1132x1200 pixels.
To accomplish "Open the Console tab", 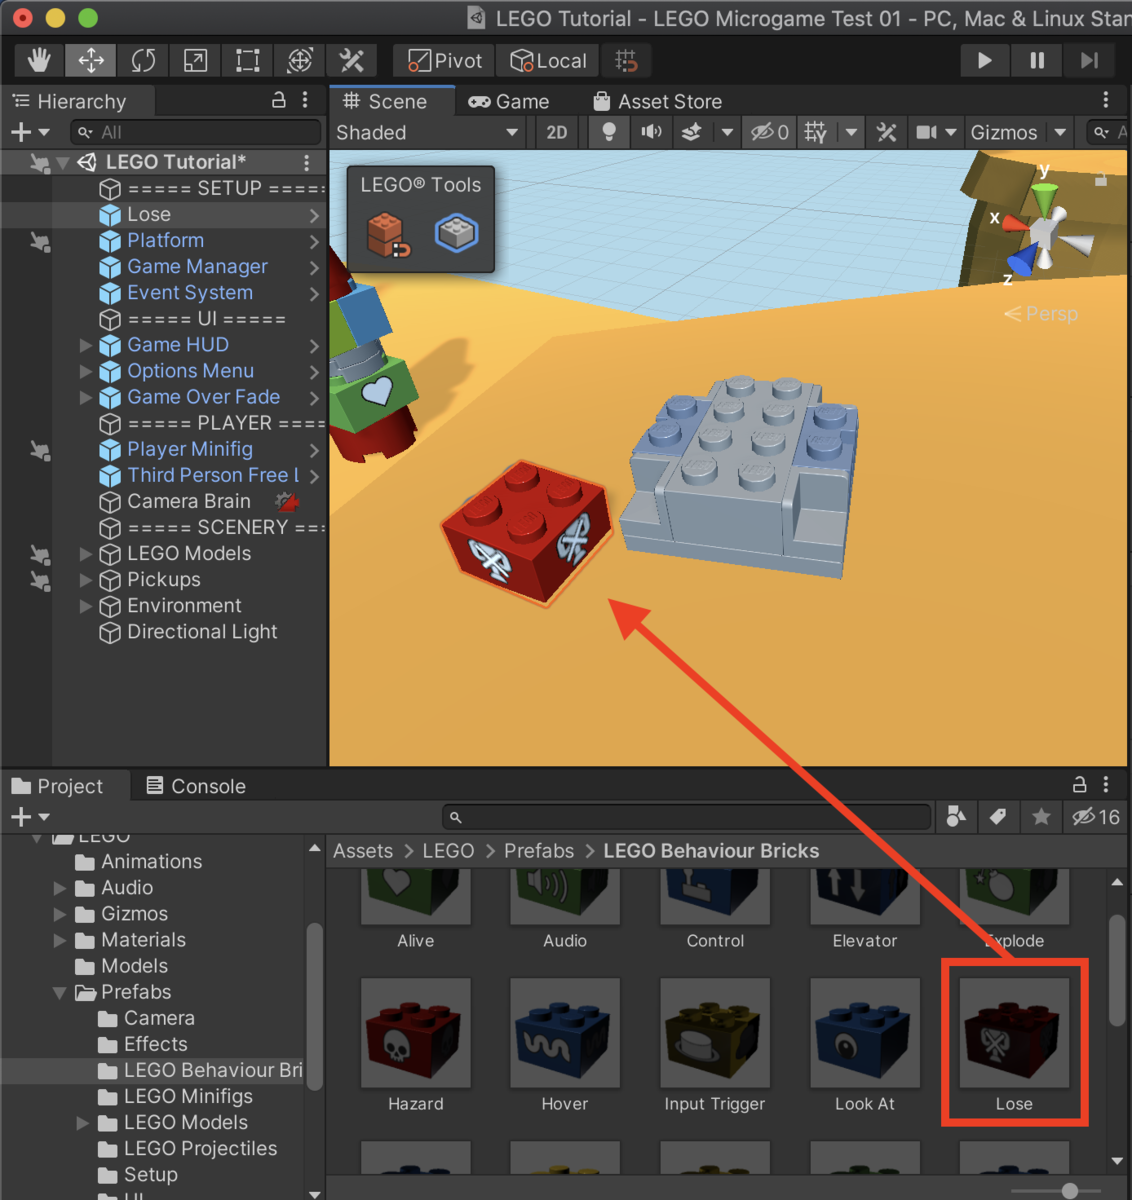I will [x=196, y=786].
